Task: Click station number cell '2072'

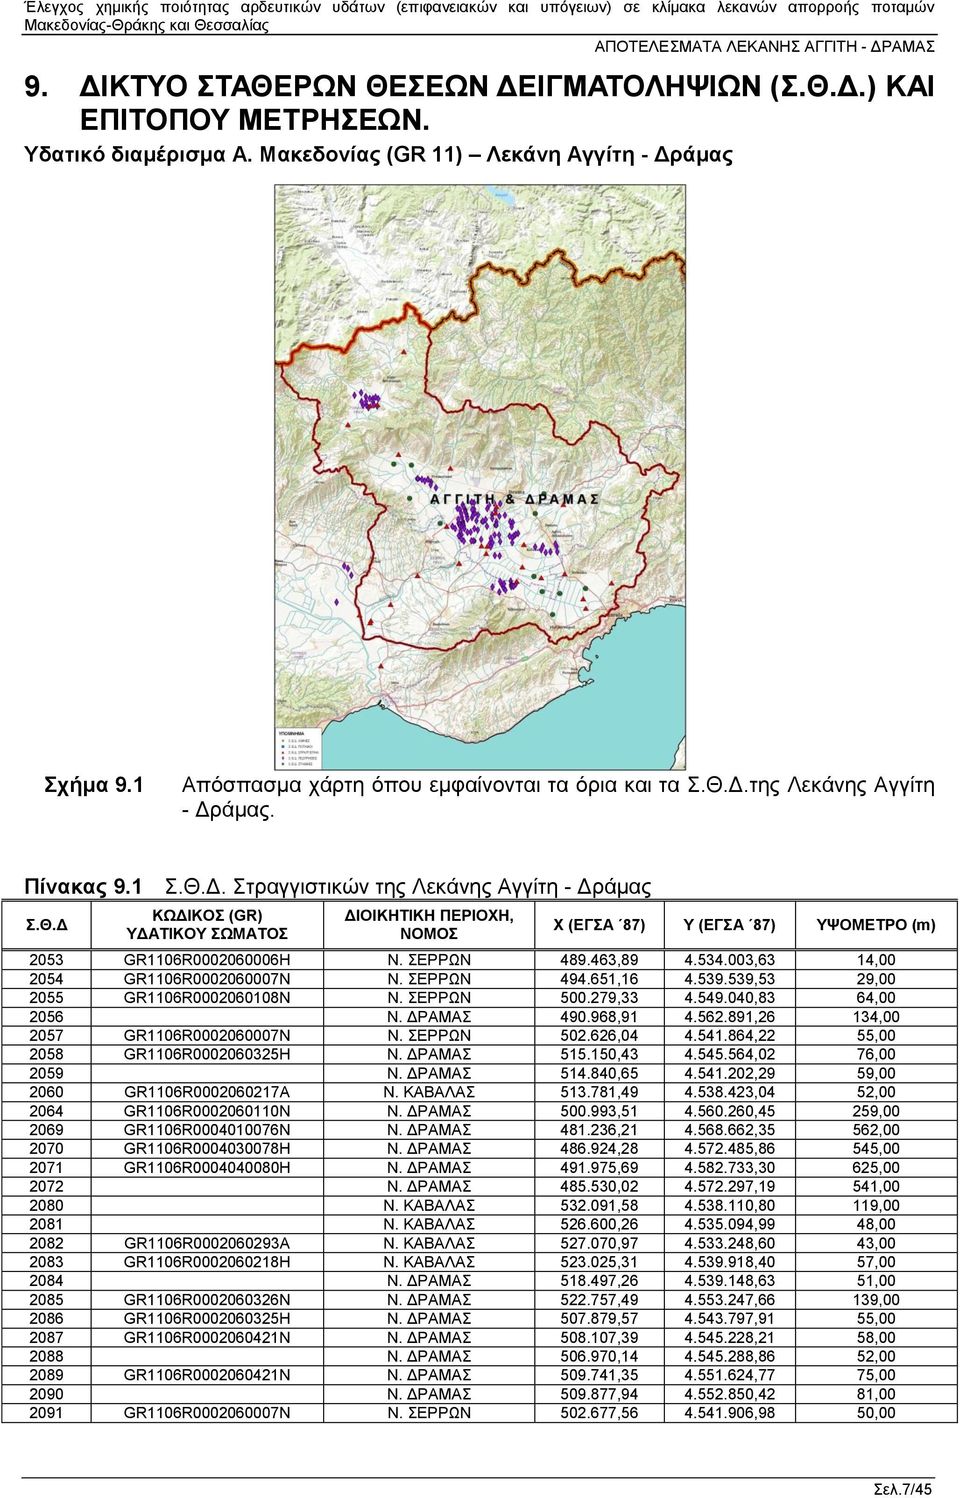Action: point(46,1187)
